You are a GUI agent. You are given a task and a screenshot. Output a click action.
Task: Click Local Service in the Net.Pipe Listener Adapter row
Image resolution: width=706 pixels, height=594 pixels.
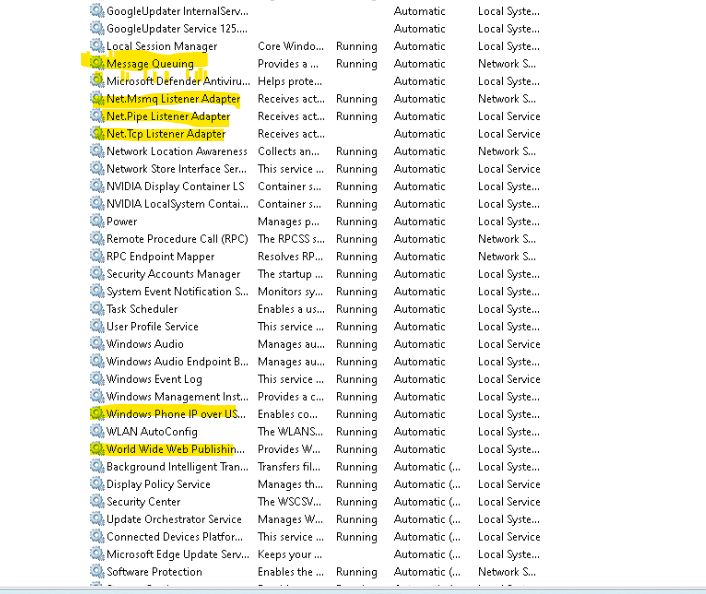click(x=509, y=116)
